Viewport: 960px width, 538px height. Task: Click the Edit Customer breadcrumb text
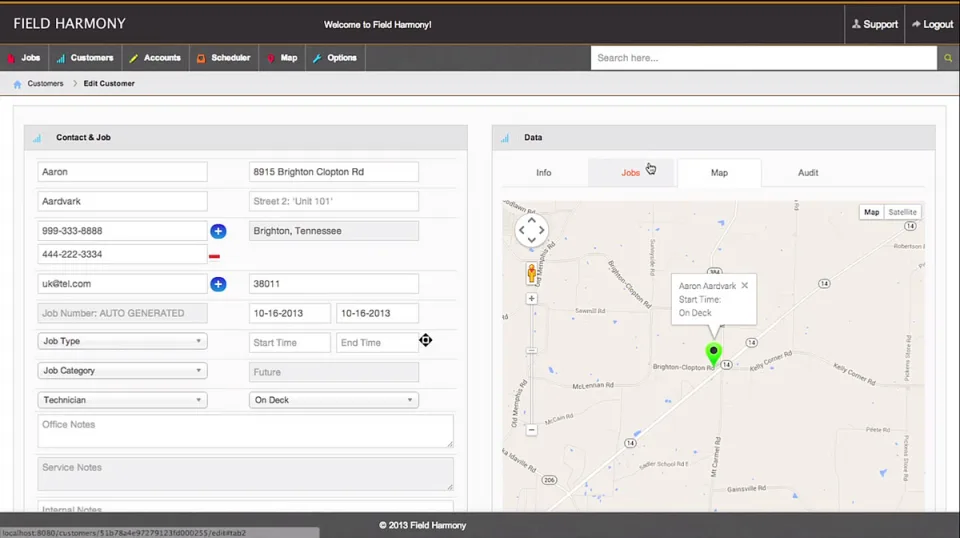109,83
